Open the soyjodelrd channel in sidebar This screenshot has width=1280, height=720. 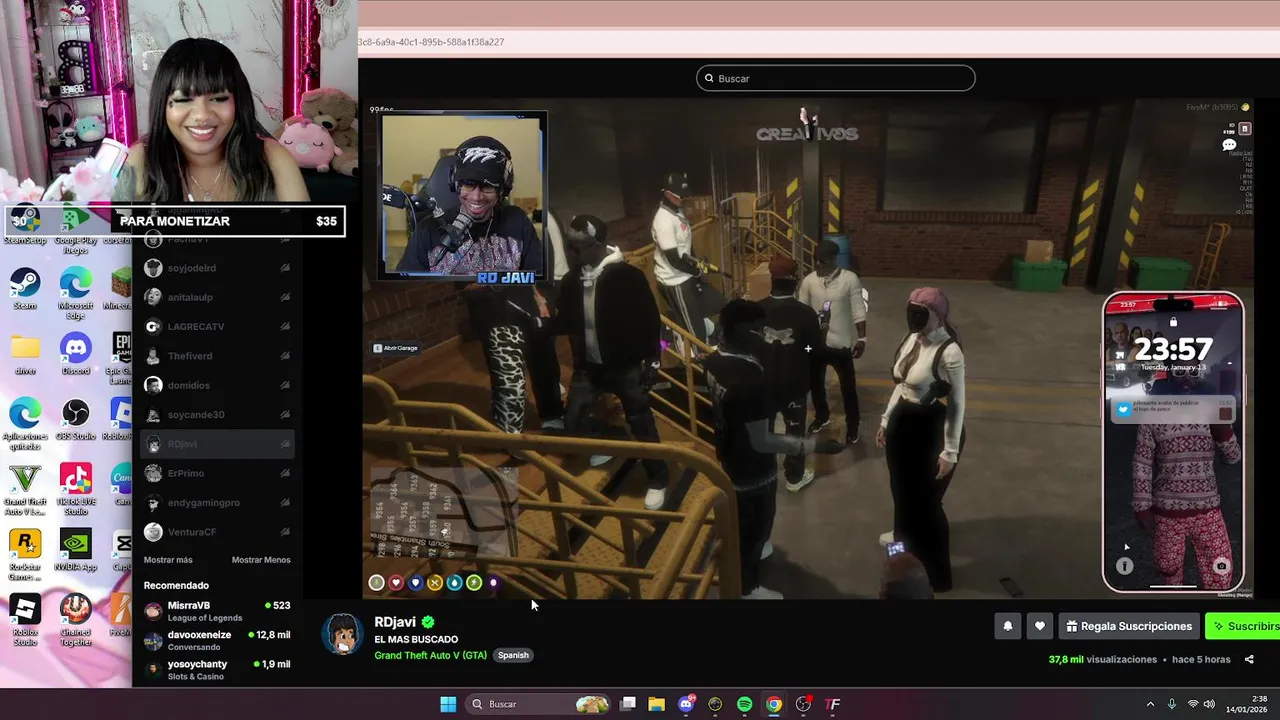218,268
